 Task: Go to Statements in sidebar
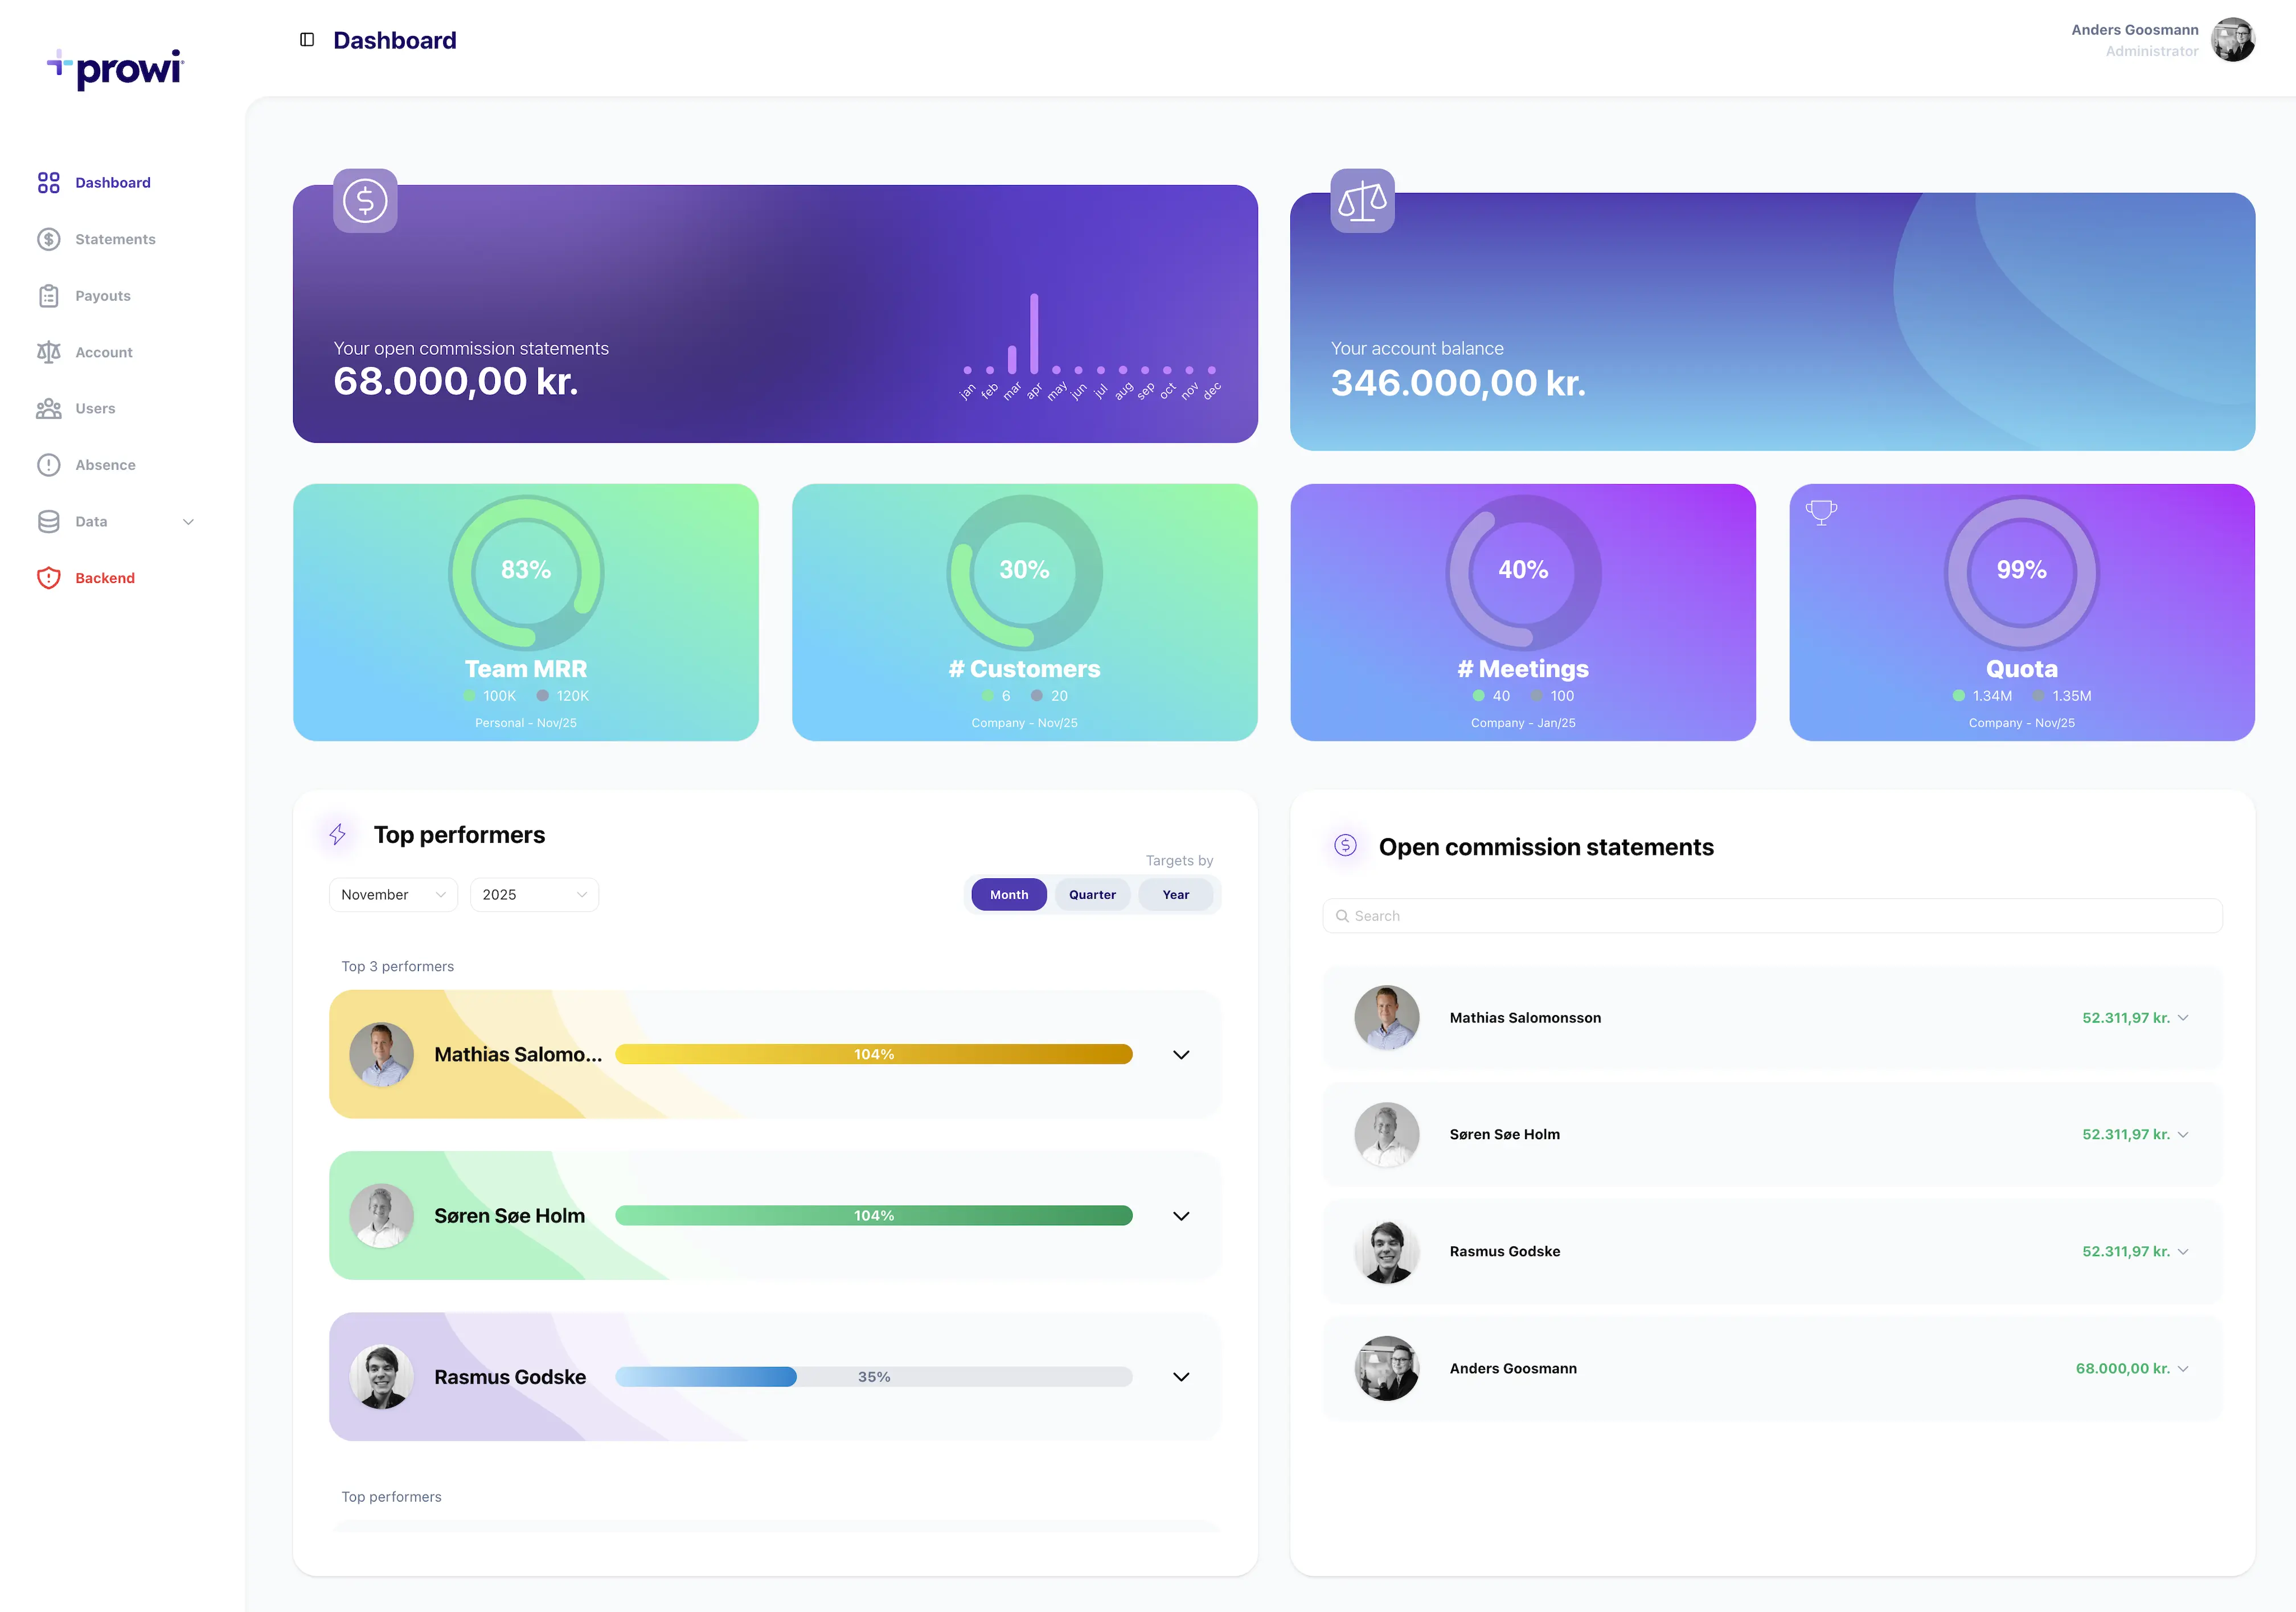115,239
